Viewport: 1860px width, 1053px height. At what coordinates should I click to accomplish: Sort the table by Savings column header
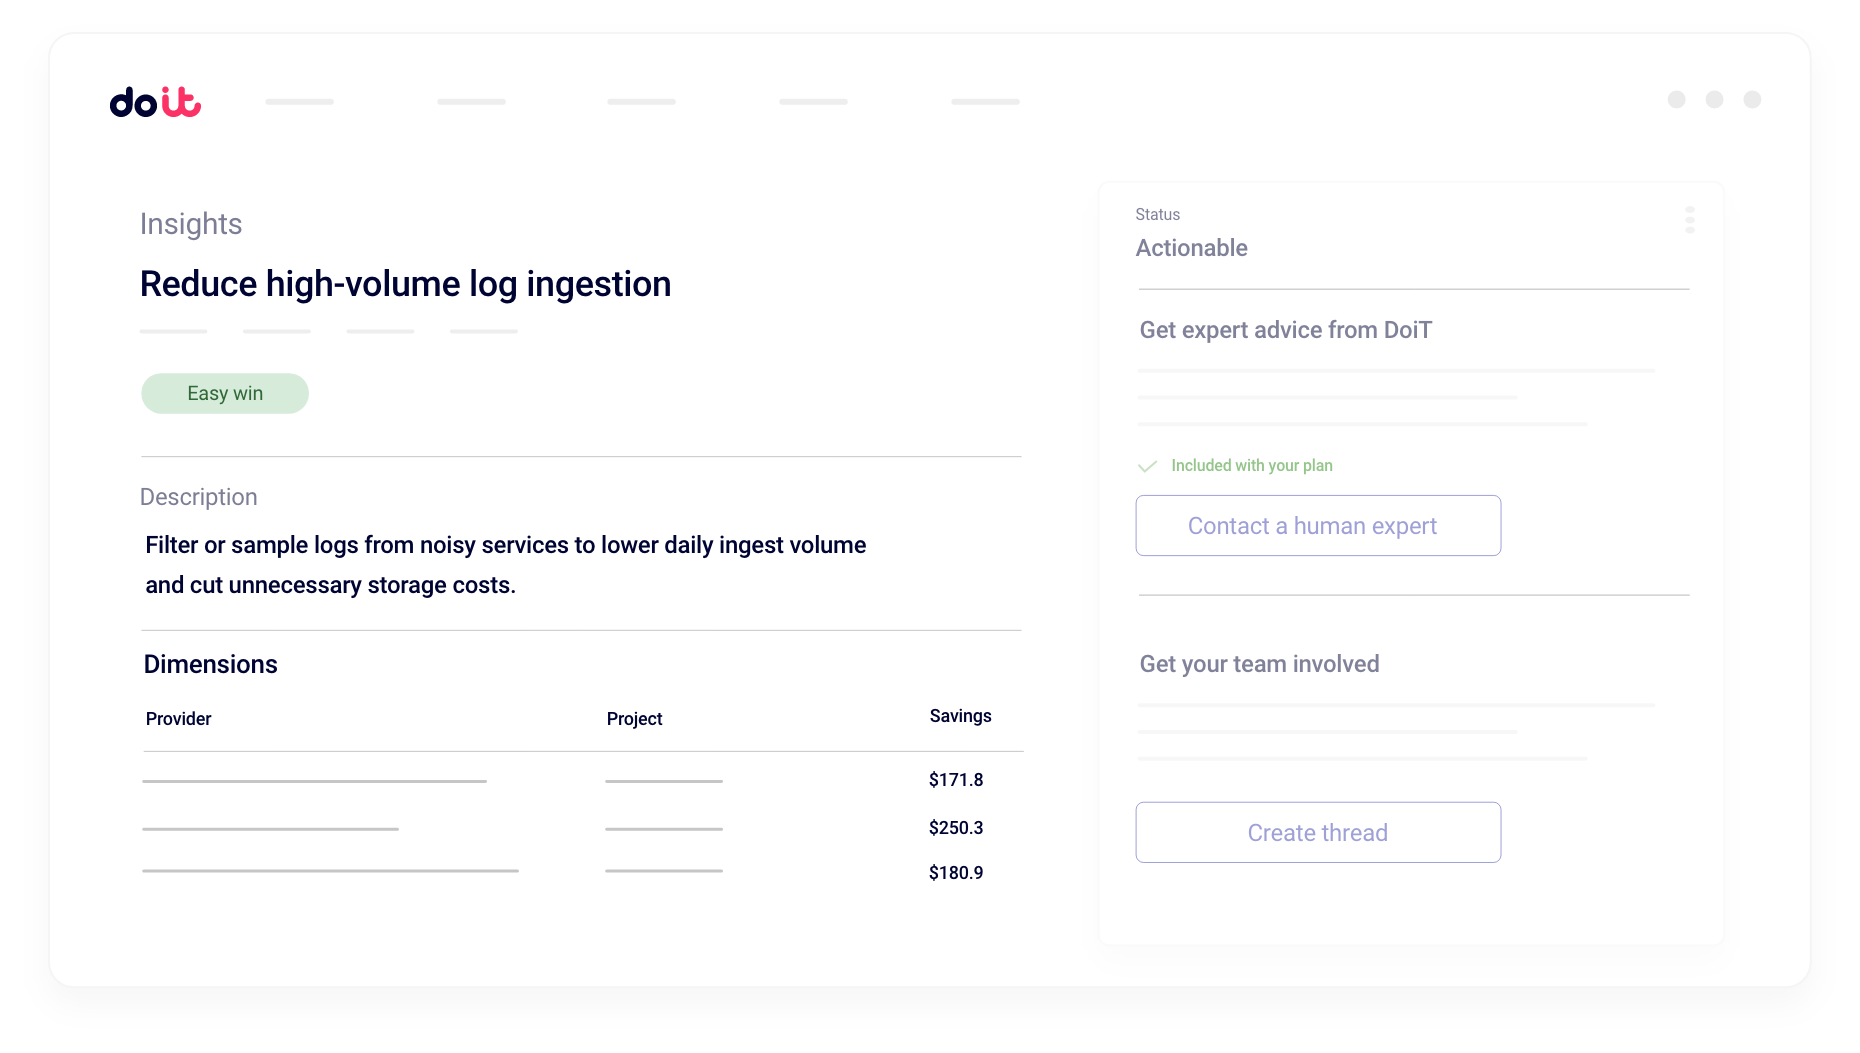(x=960, y=716)
